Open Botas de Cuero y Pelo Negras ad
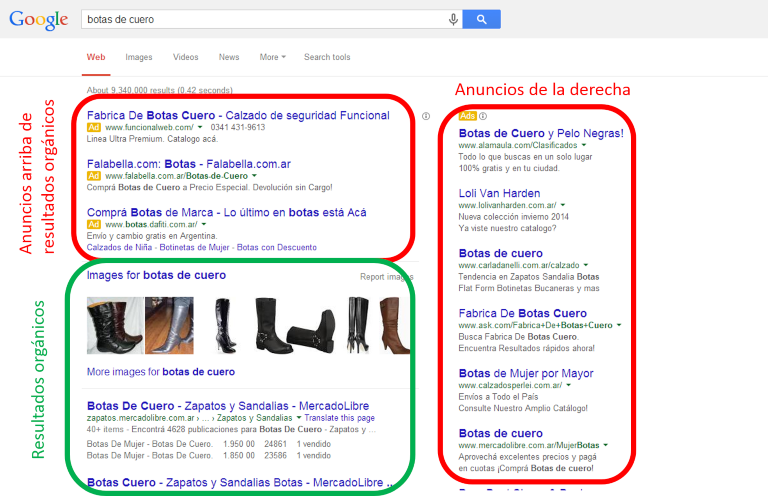Screen dimensions: 768x496 (x=541, y=133)
